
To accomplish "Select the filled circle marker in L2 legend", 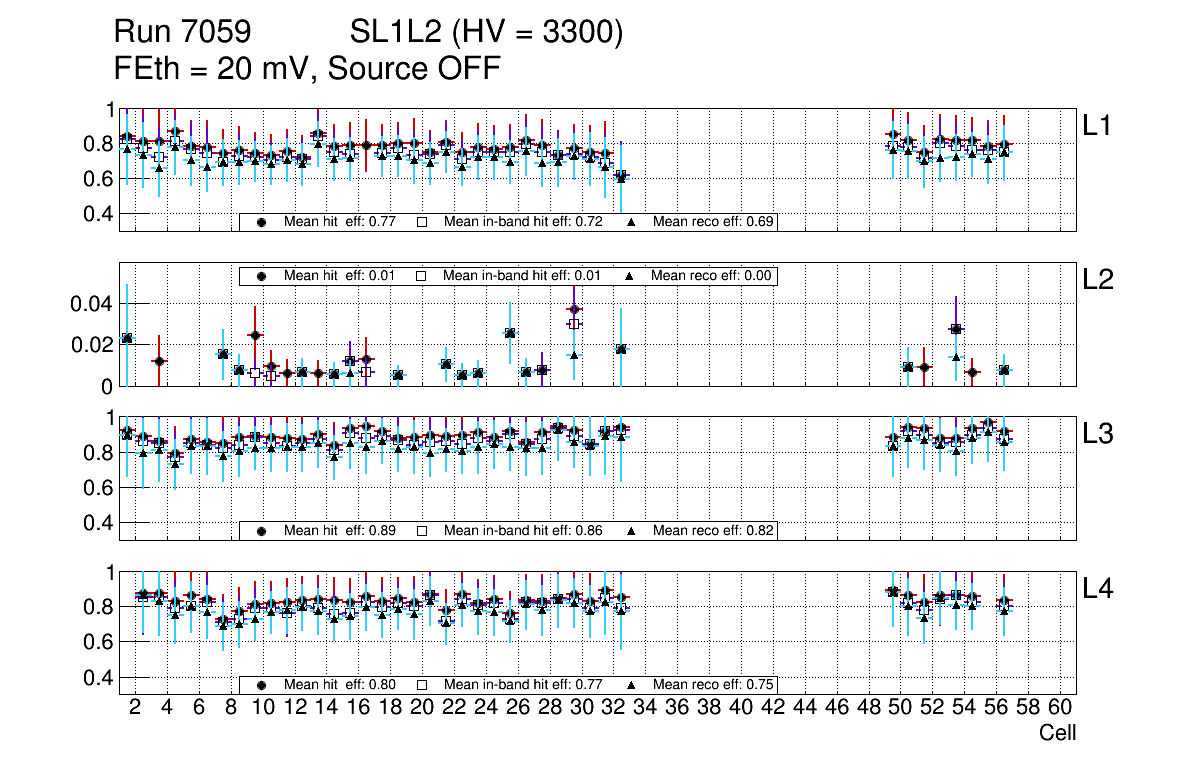I will pos(262,276).
